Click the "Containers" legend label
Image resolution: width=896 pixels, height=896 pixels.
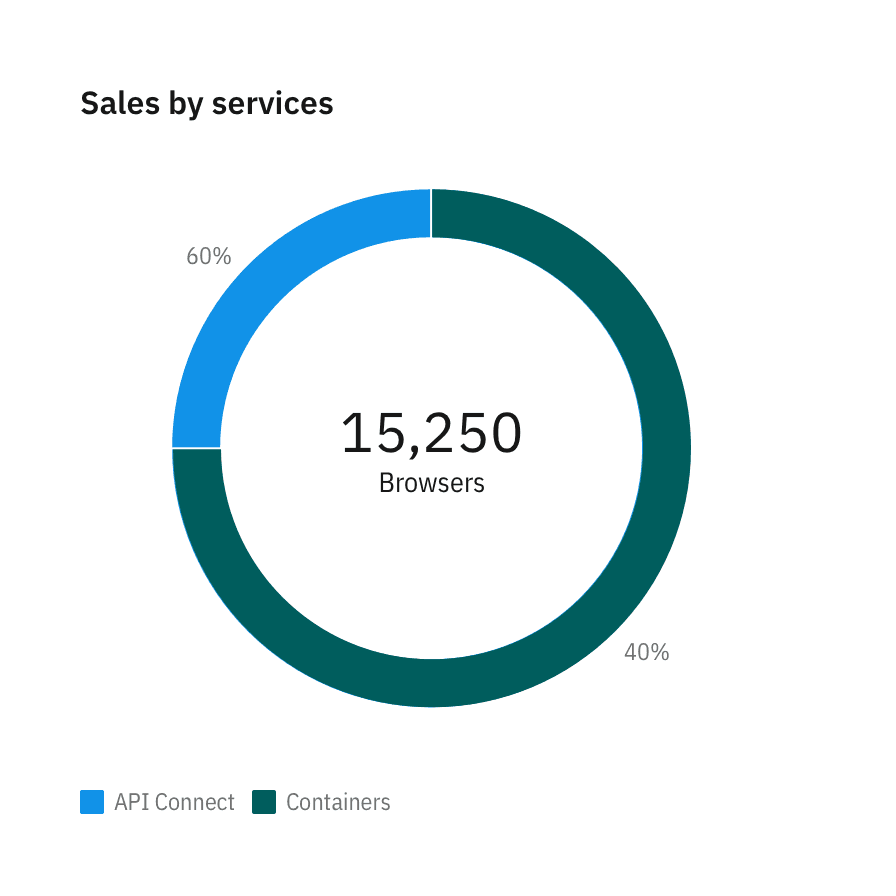tap(338, 802)
